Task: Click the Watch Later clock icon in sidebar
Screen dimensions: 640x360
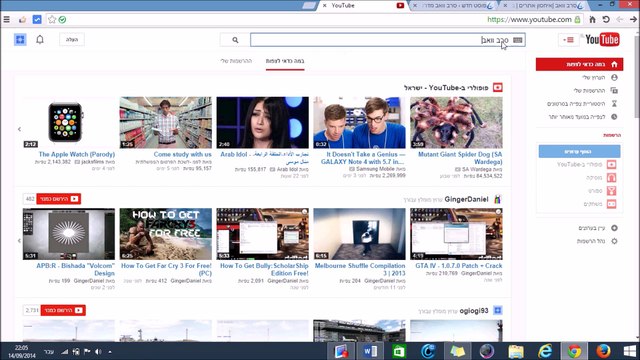Action: click(614, 117)
